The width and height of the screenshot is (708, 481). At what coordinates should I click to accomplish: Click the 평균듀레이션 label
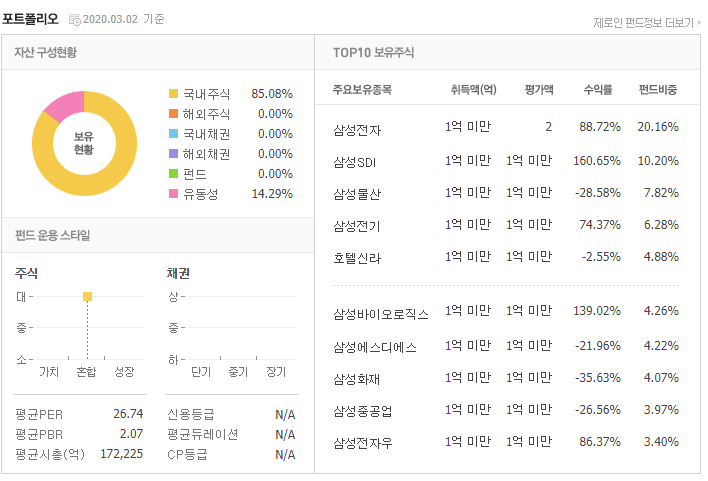point(203,434)
